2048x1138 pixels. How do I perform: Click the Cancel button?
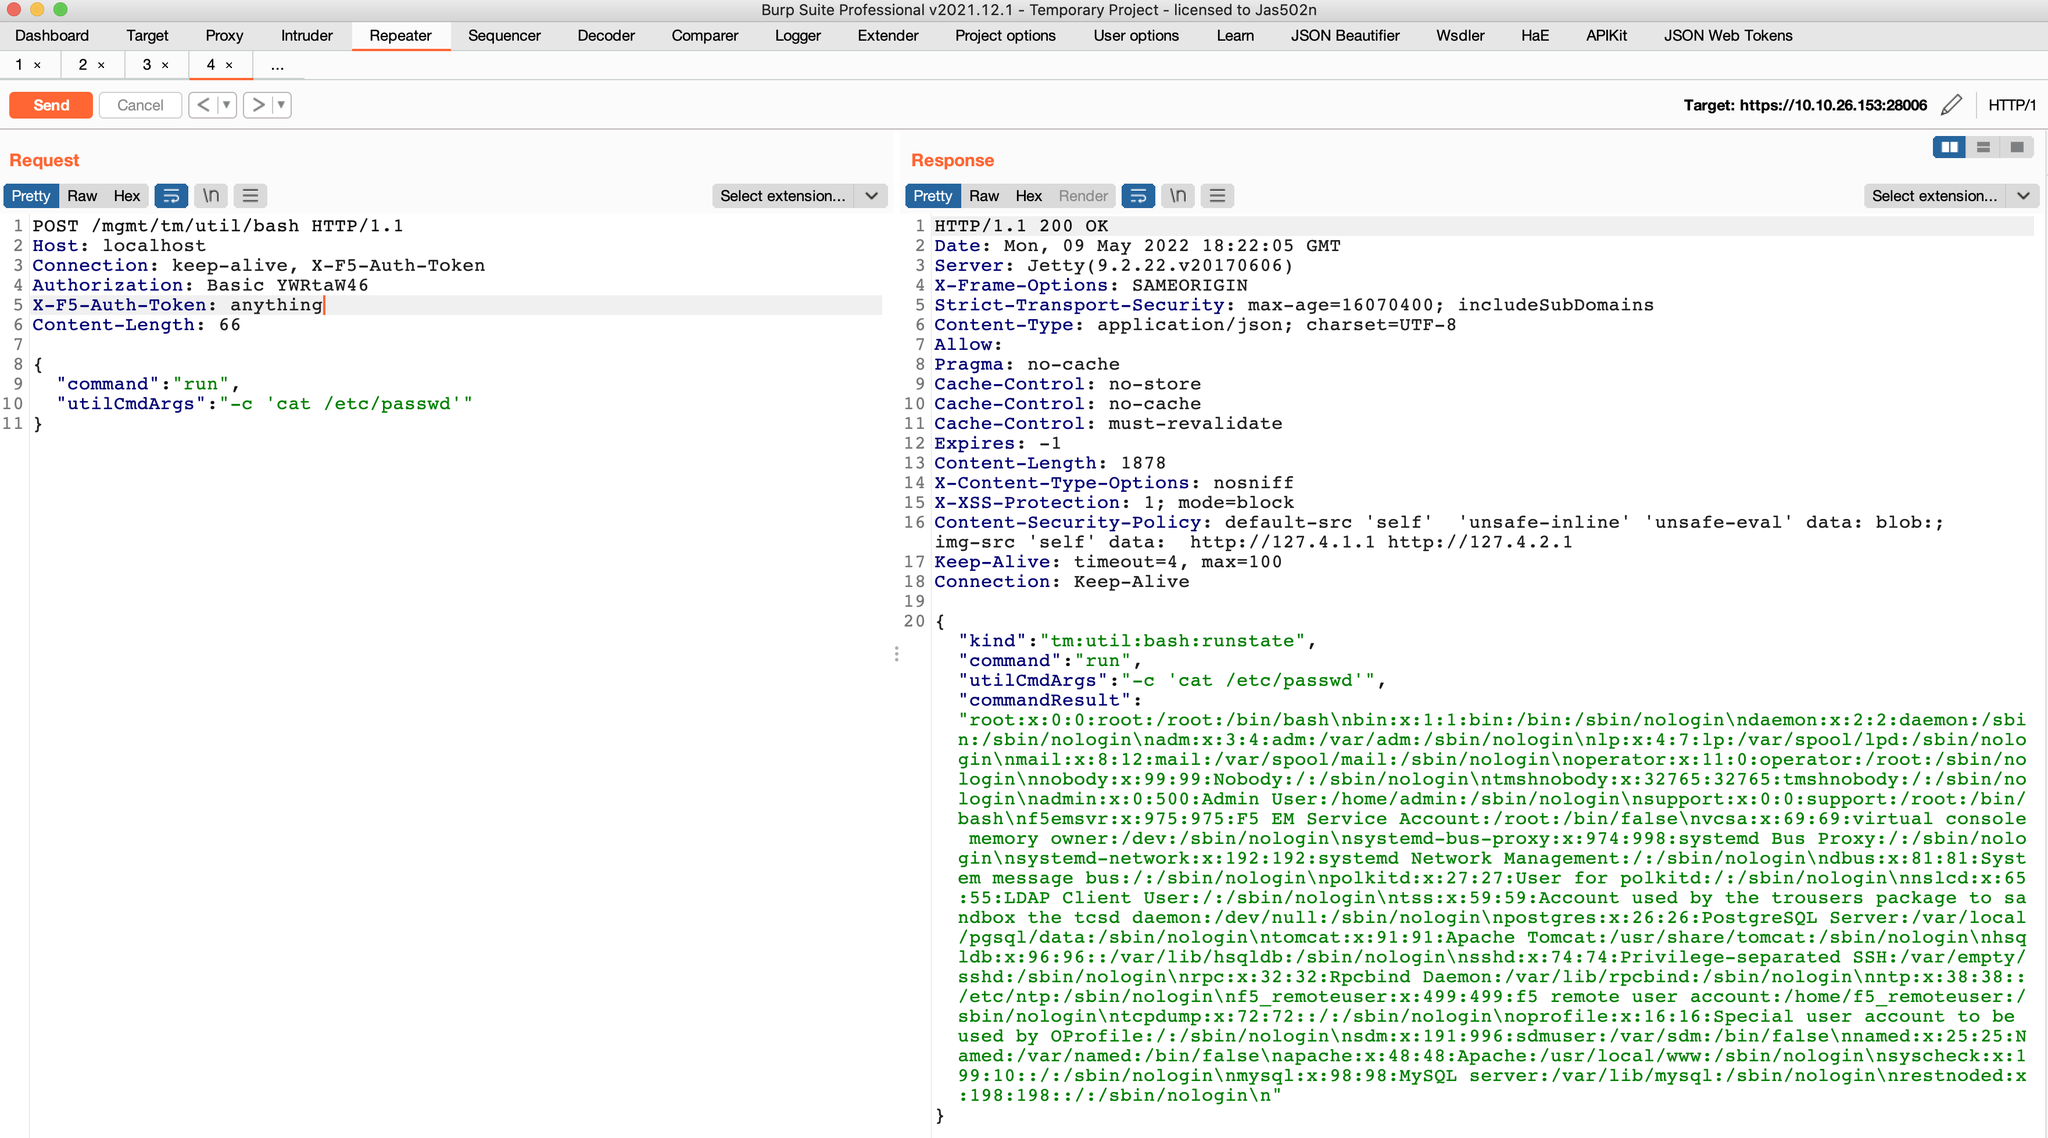[x=139, y=104]
